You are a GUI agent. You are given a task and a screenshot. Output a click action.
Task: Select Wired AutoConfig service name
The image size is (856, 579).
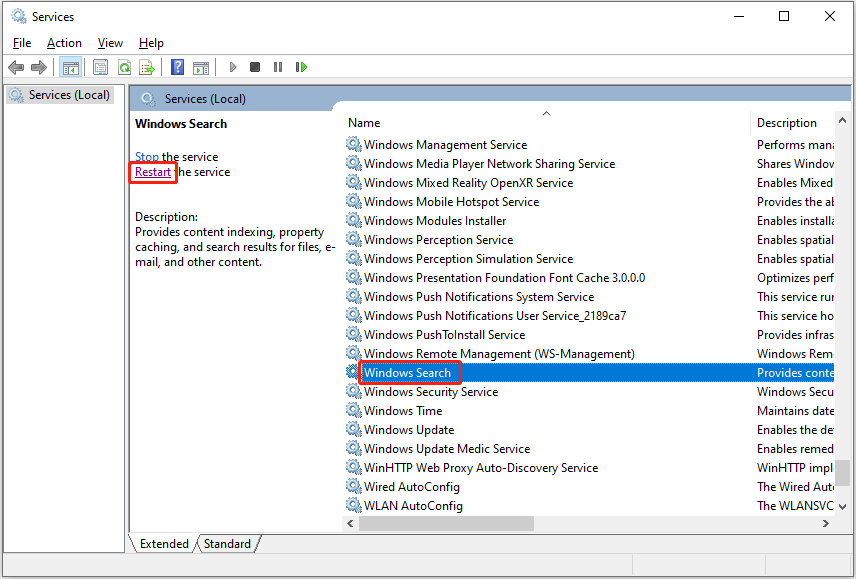[x=412, y=486]
